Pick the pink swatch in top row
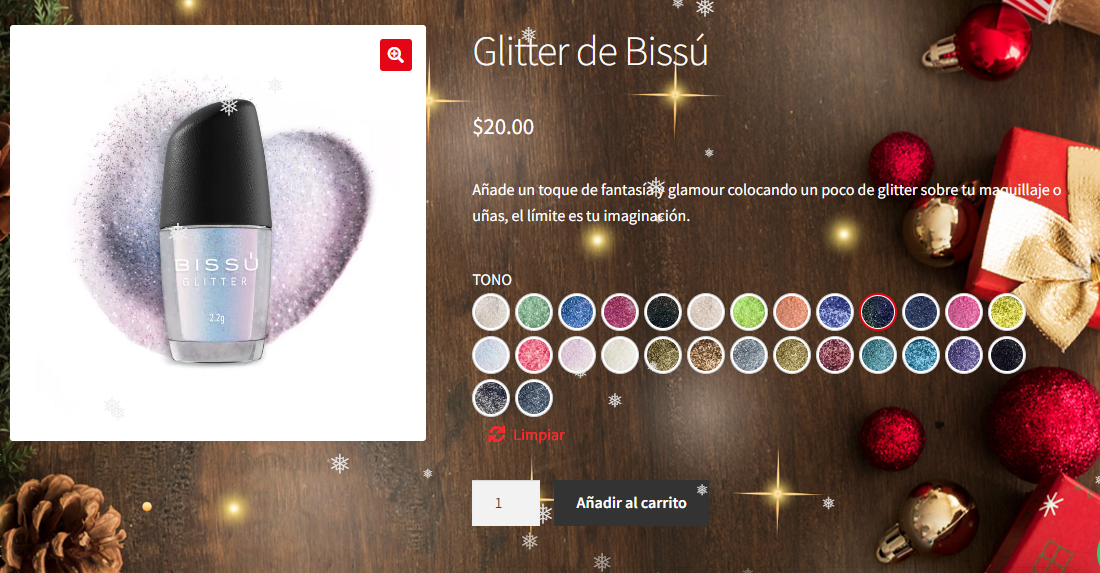1100x573 pixels. [x=964, y=312]
